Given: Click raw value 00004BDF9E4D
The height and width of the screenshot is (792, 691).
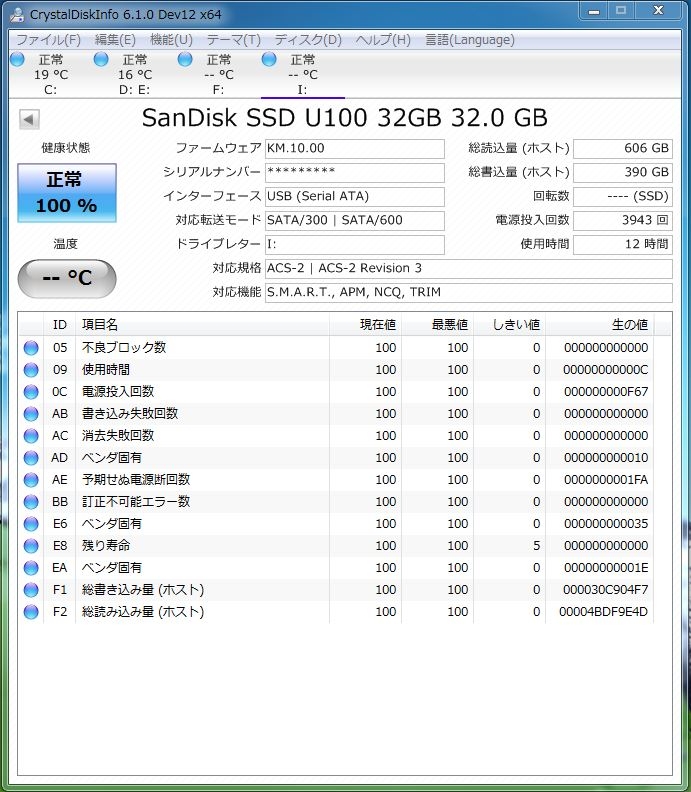Looking at the screenshot, I should pos(603,612).
